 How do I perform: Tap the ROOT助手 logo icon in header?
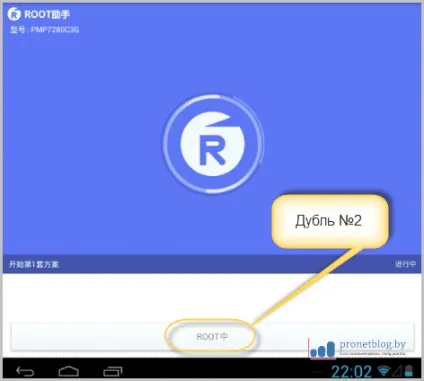(14, 14)
